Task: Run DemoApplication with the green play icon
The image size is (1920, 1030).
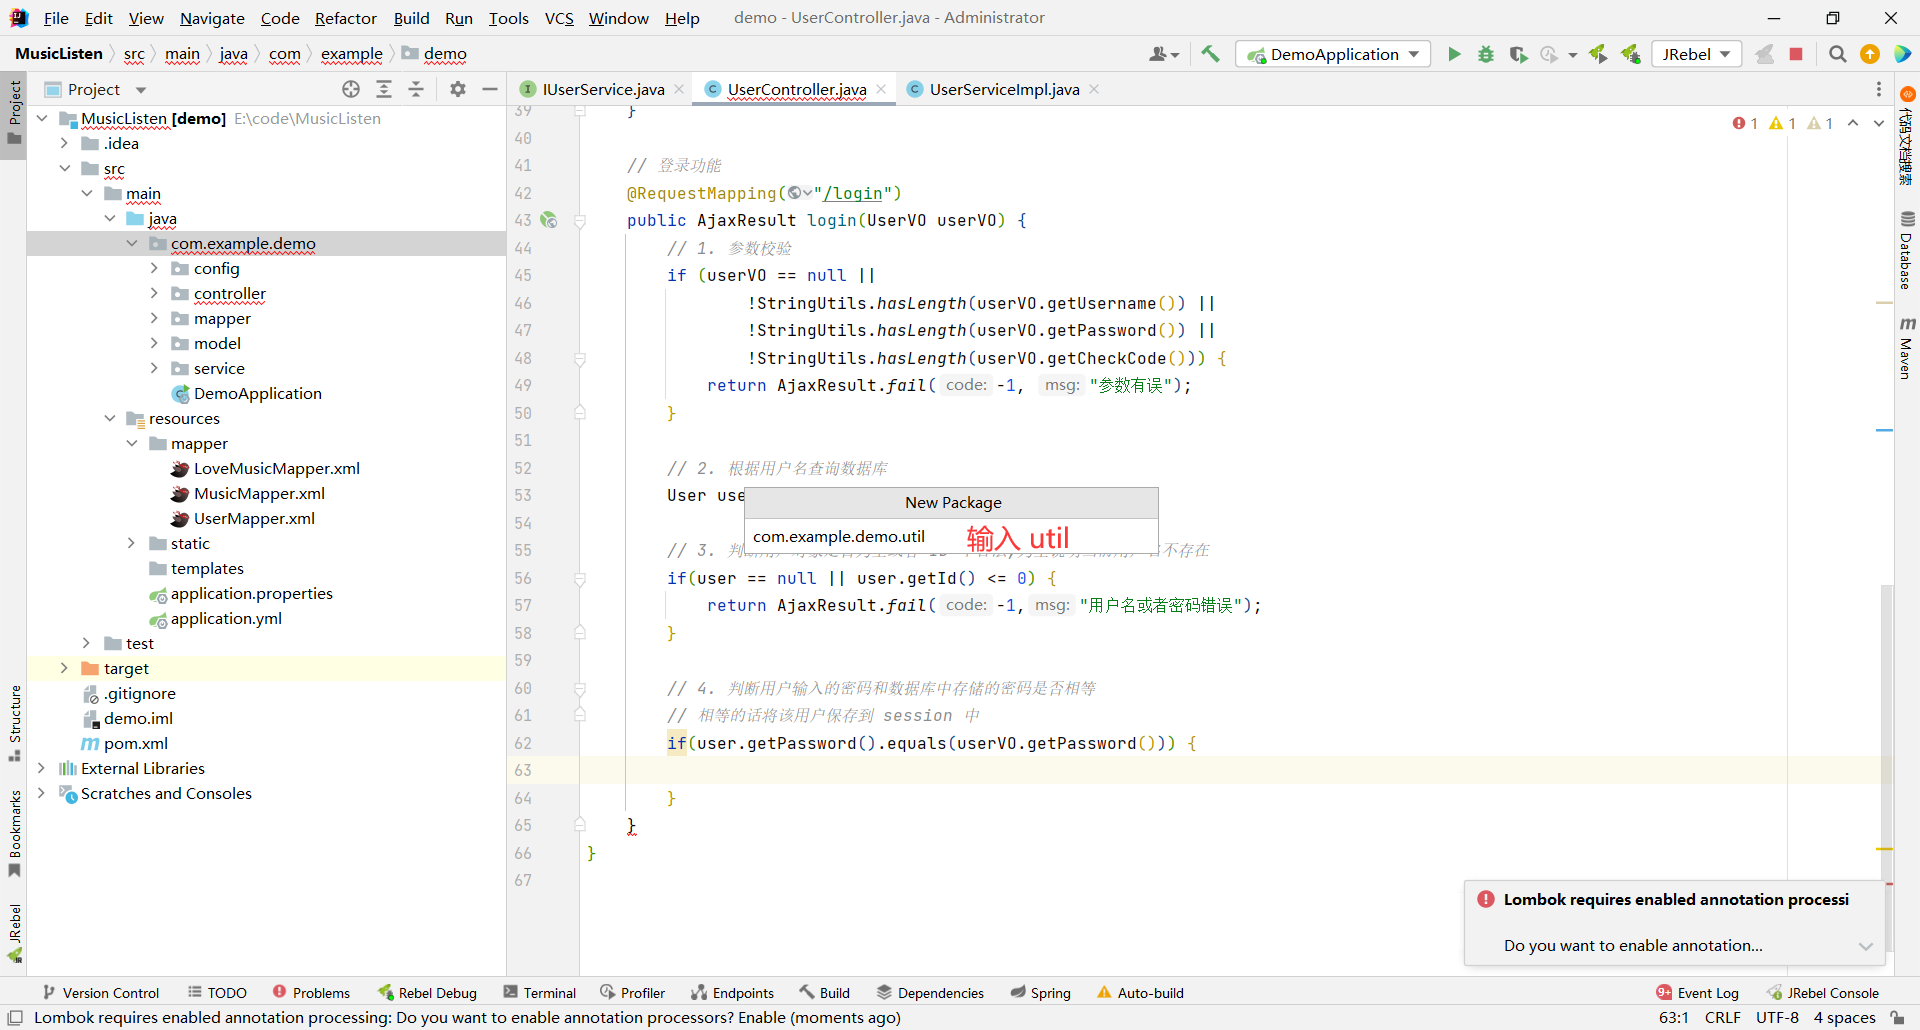Action: (x=1454, y=54)
